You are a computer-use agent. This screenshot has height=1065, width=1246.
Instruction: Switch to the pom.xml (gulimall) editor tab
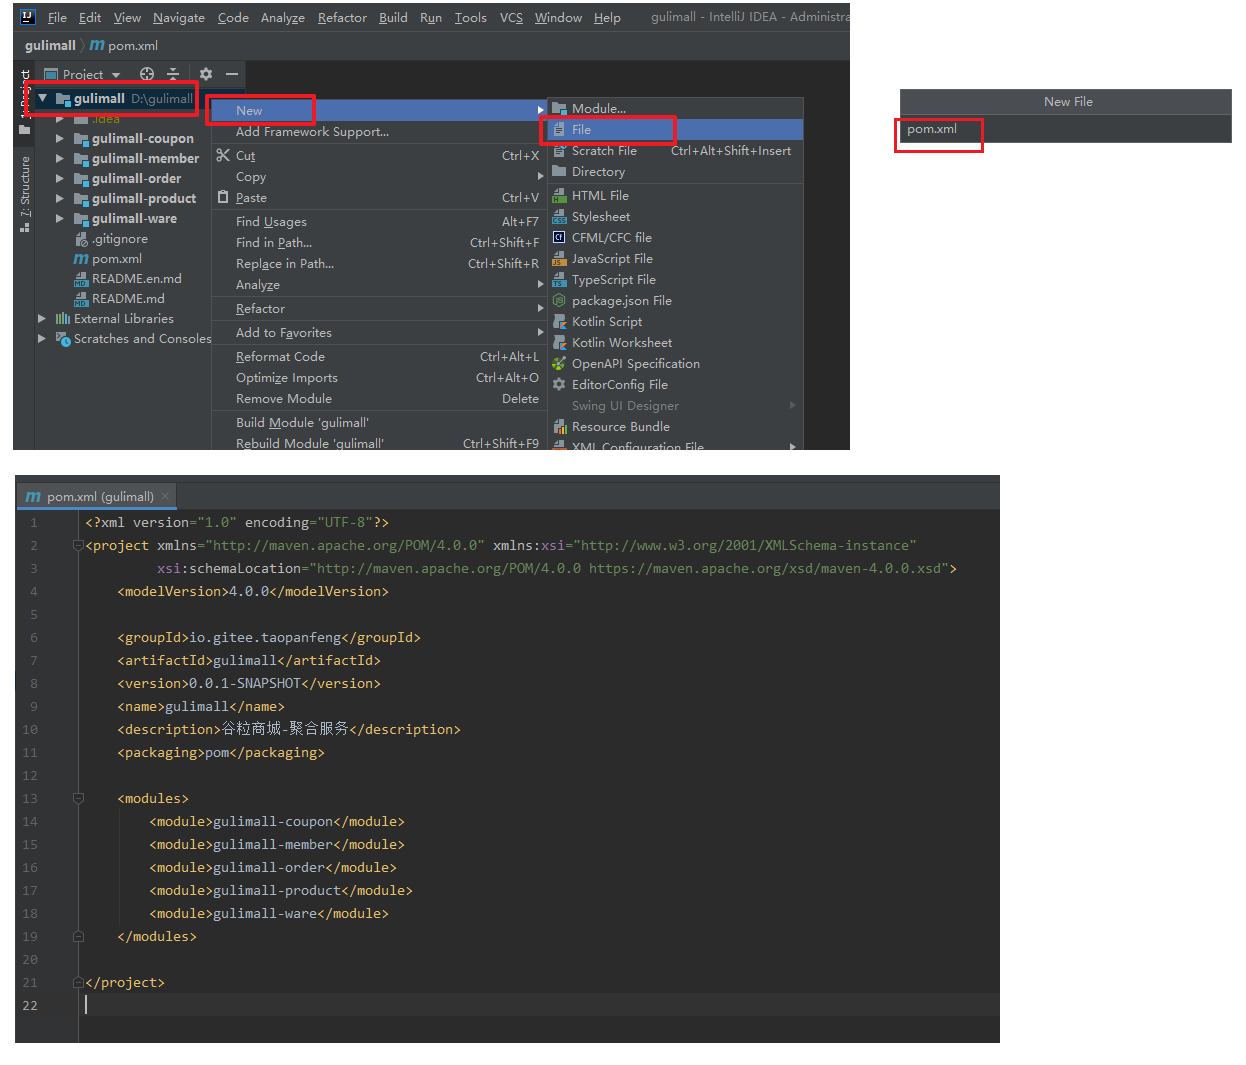(x=96, y=496)
